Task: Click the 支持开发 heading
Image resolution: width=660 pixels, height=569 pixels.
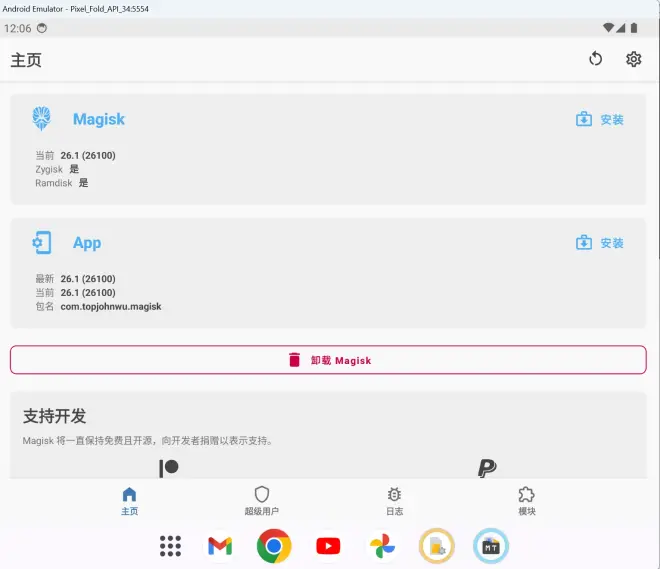Action: [x=55, y=416]
